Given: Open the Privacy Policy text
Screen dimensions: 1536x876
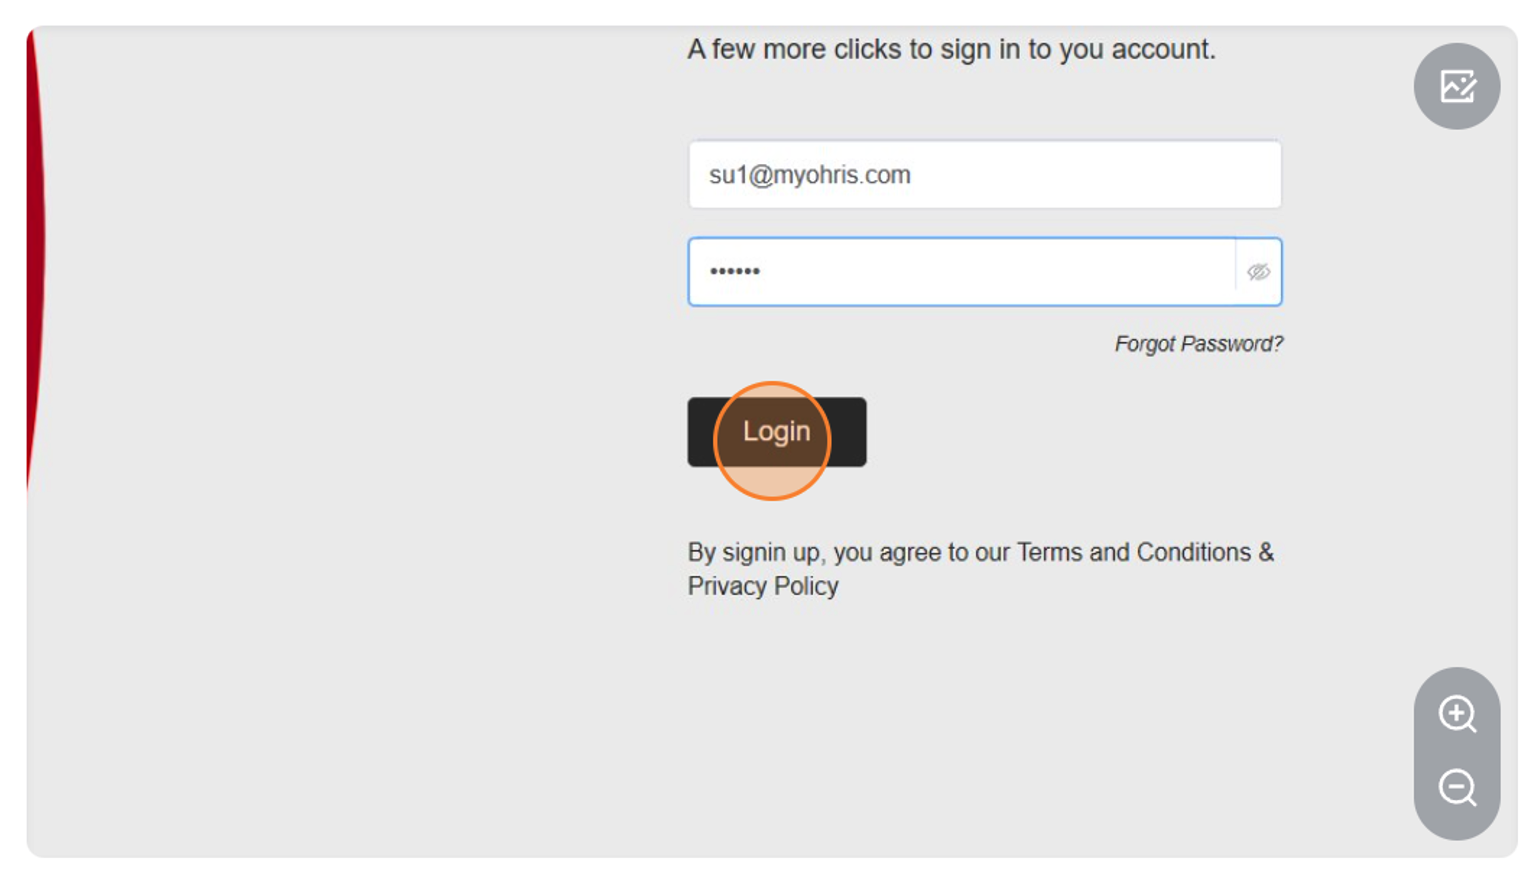Looking at the screenshot, I should coord(763,586).
